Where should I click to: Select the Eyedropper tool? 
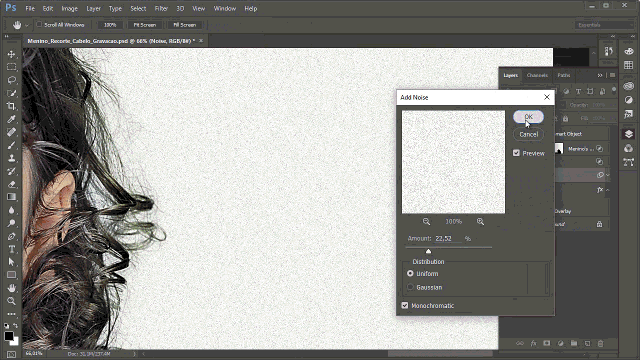click(11, 119)
